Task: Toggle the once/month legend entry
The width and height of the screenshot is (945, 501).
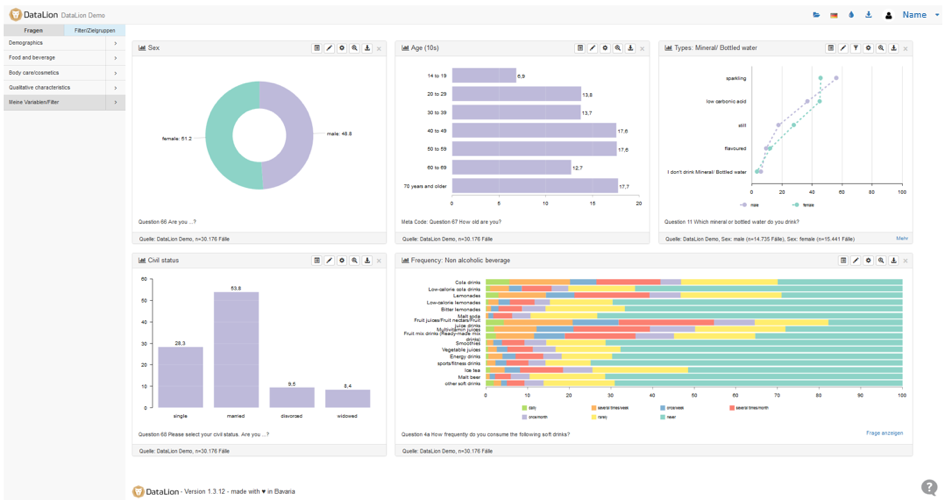Action: (x=533, y=417)
